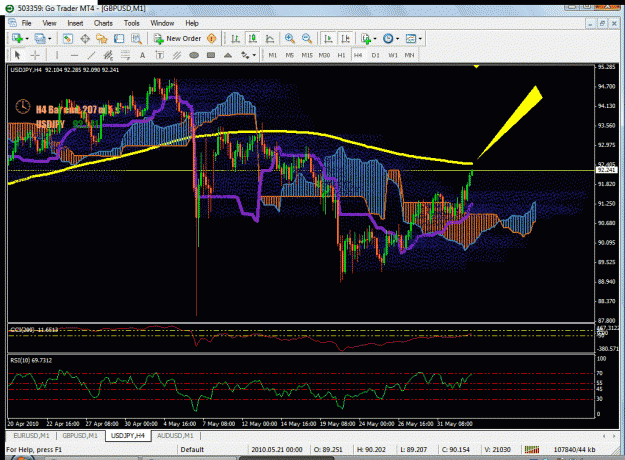Open the Tools menu

(132, 23)
